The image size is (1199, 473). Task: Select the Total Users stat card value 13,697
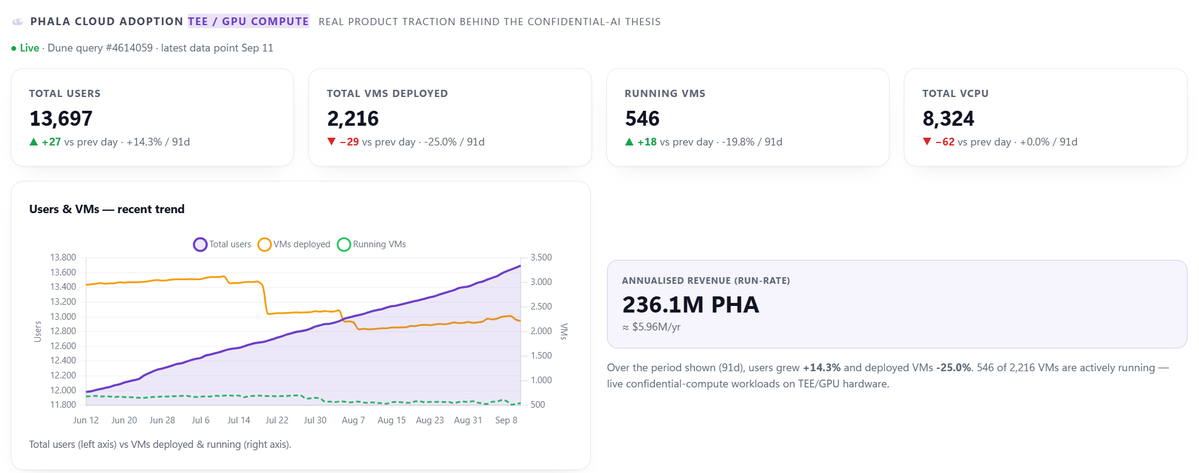[61, 118]
